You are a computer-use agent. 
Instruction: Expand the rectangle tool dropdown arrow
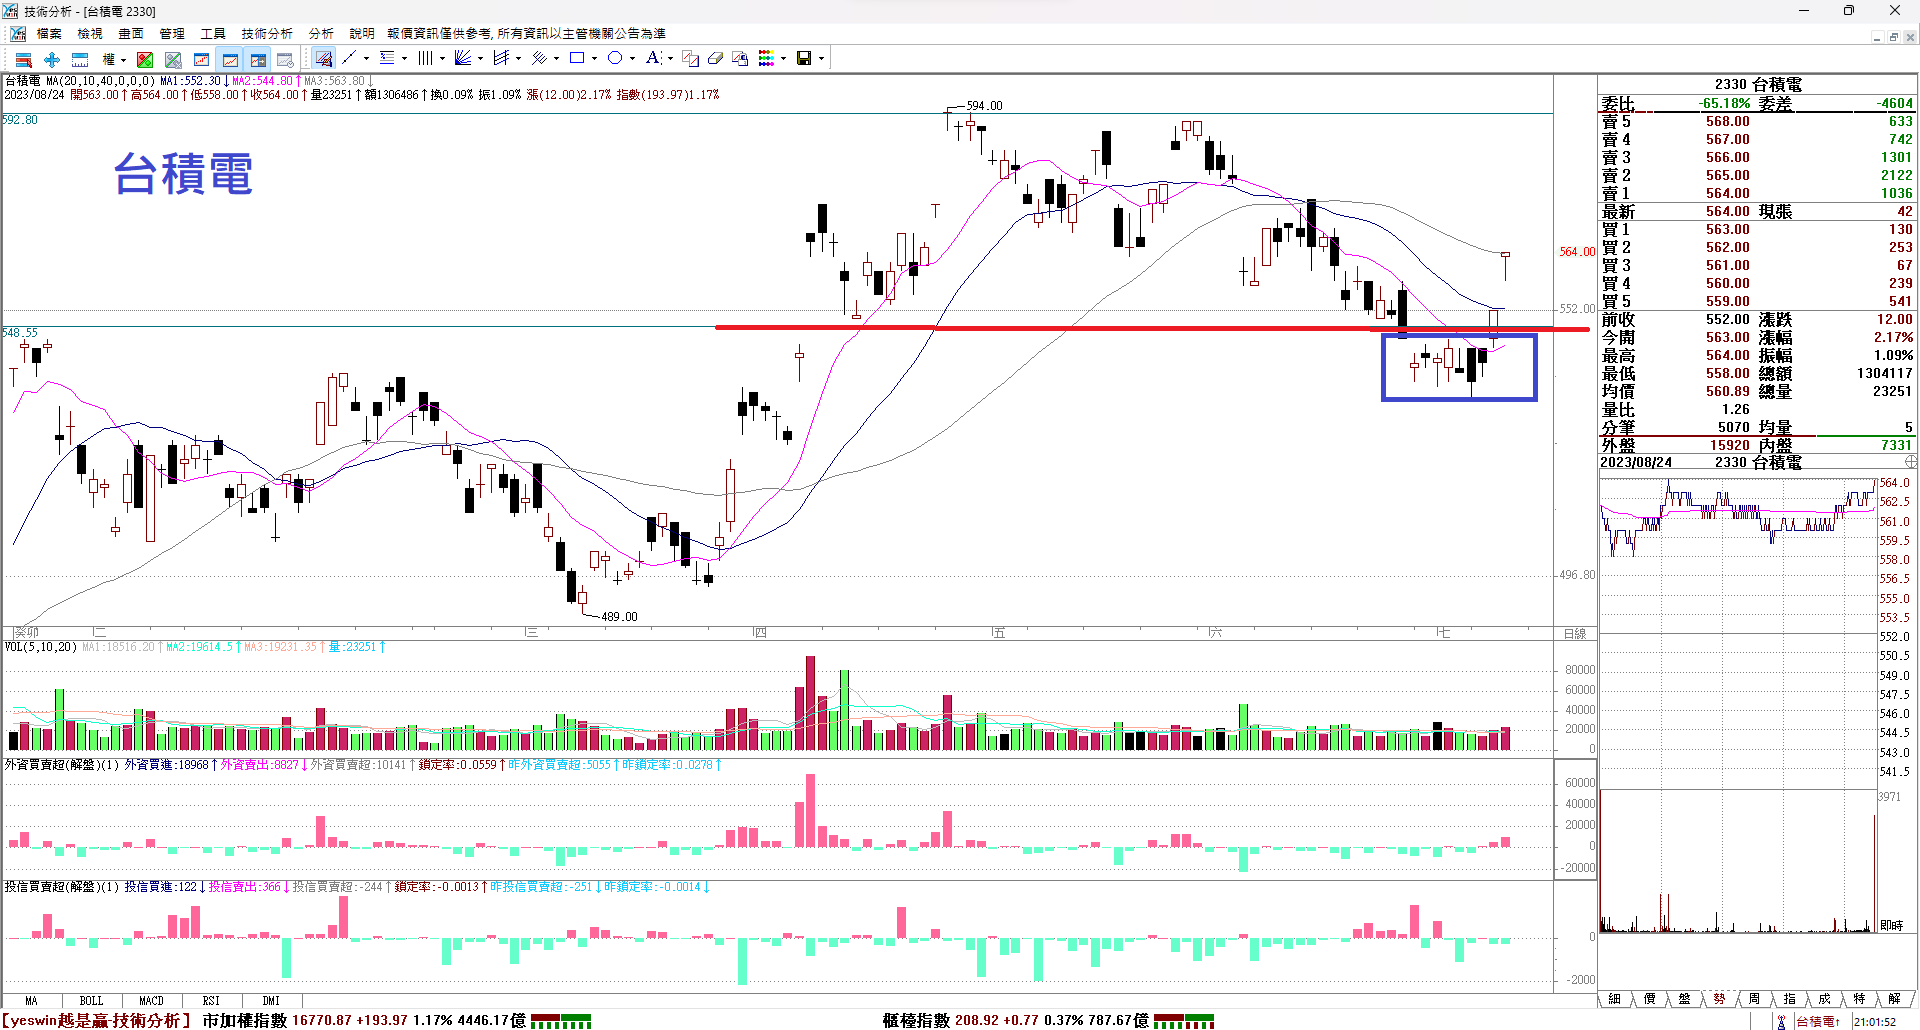pos(594,59)
